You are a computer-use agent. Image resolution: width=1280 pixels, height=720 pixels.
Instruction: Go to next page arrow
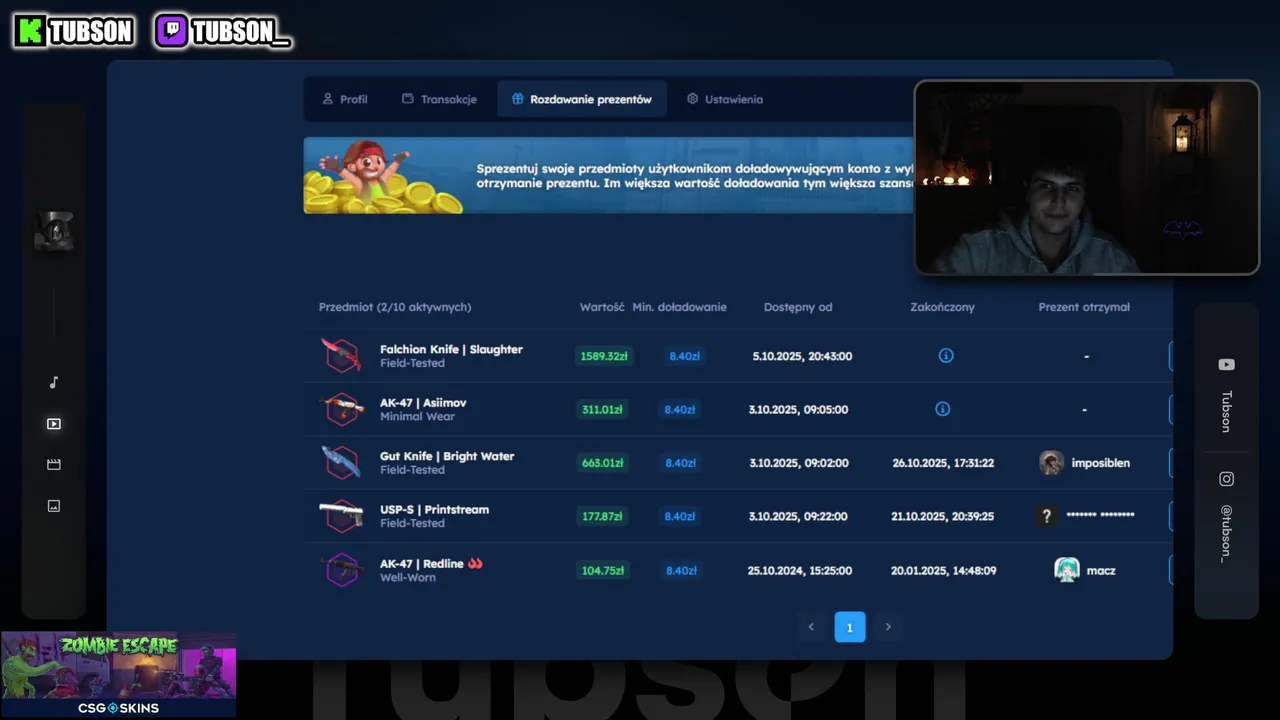pyautogui.click(x=888, y=627)
